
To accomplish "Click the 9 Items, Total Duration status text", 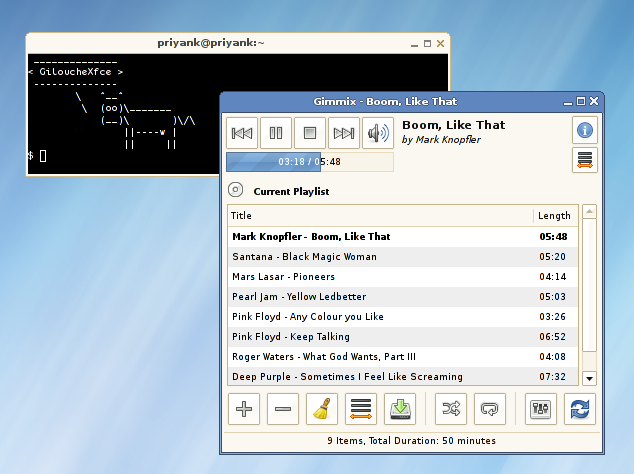I will [x=412, y=441].
